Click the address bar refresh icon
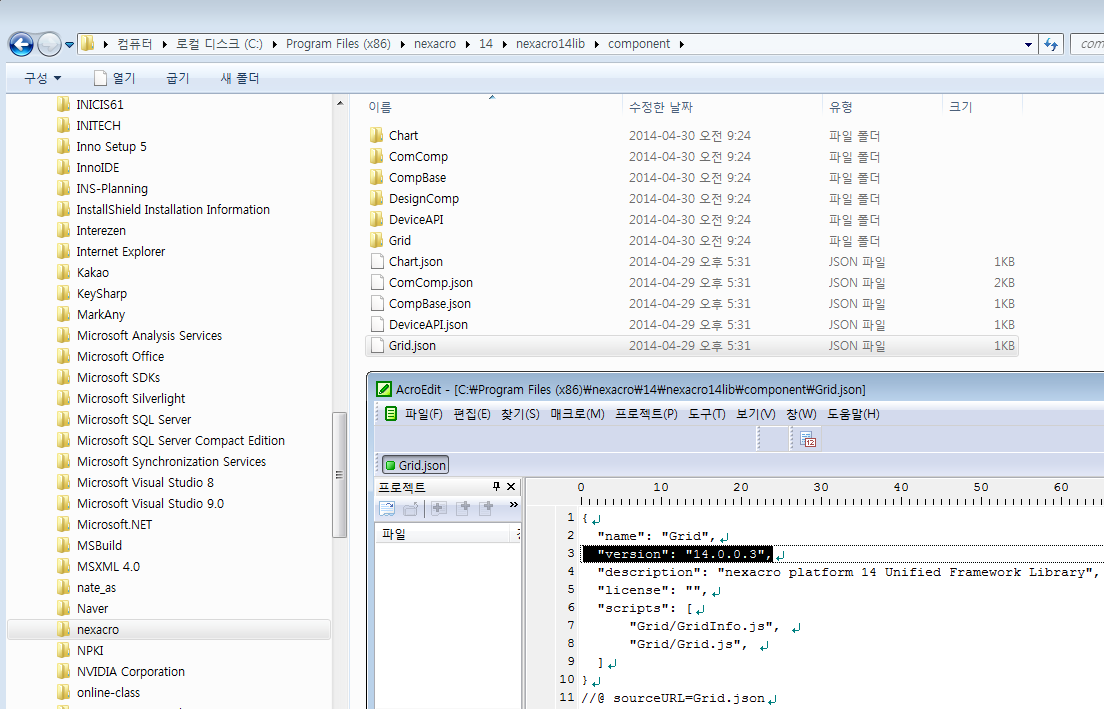The image size is (1104, 709). pyautogui.click(x=1051, y=44)
